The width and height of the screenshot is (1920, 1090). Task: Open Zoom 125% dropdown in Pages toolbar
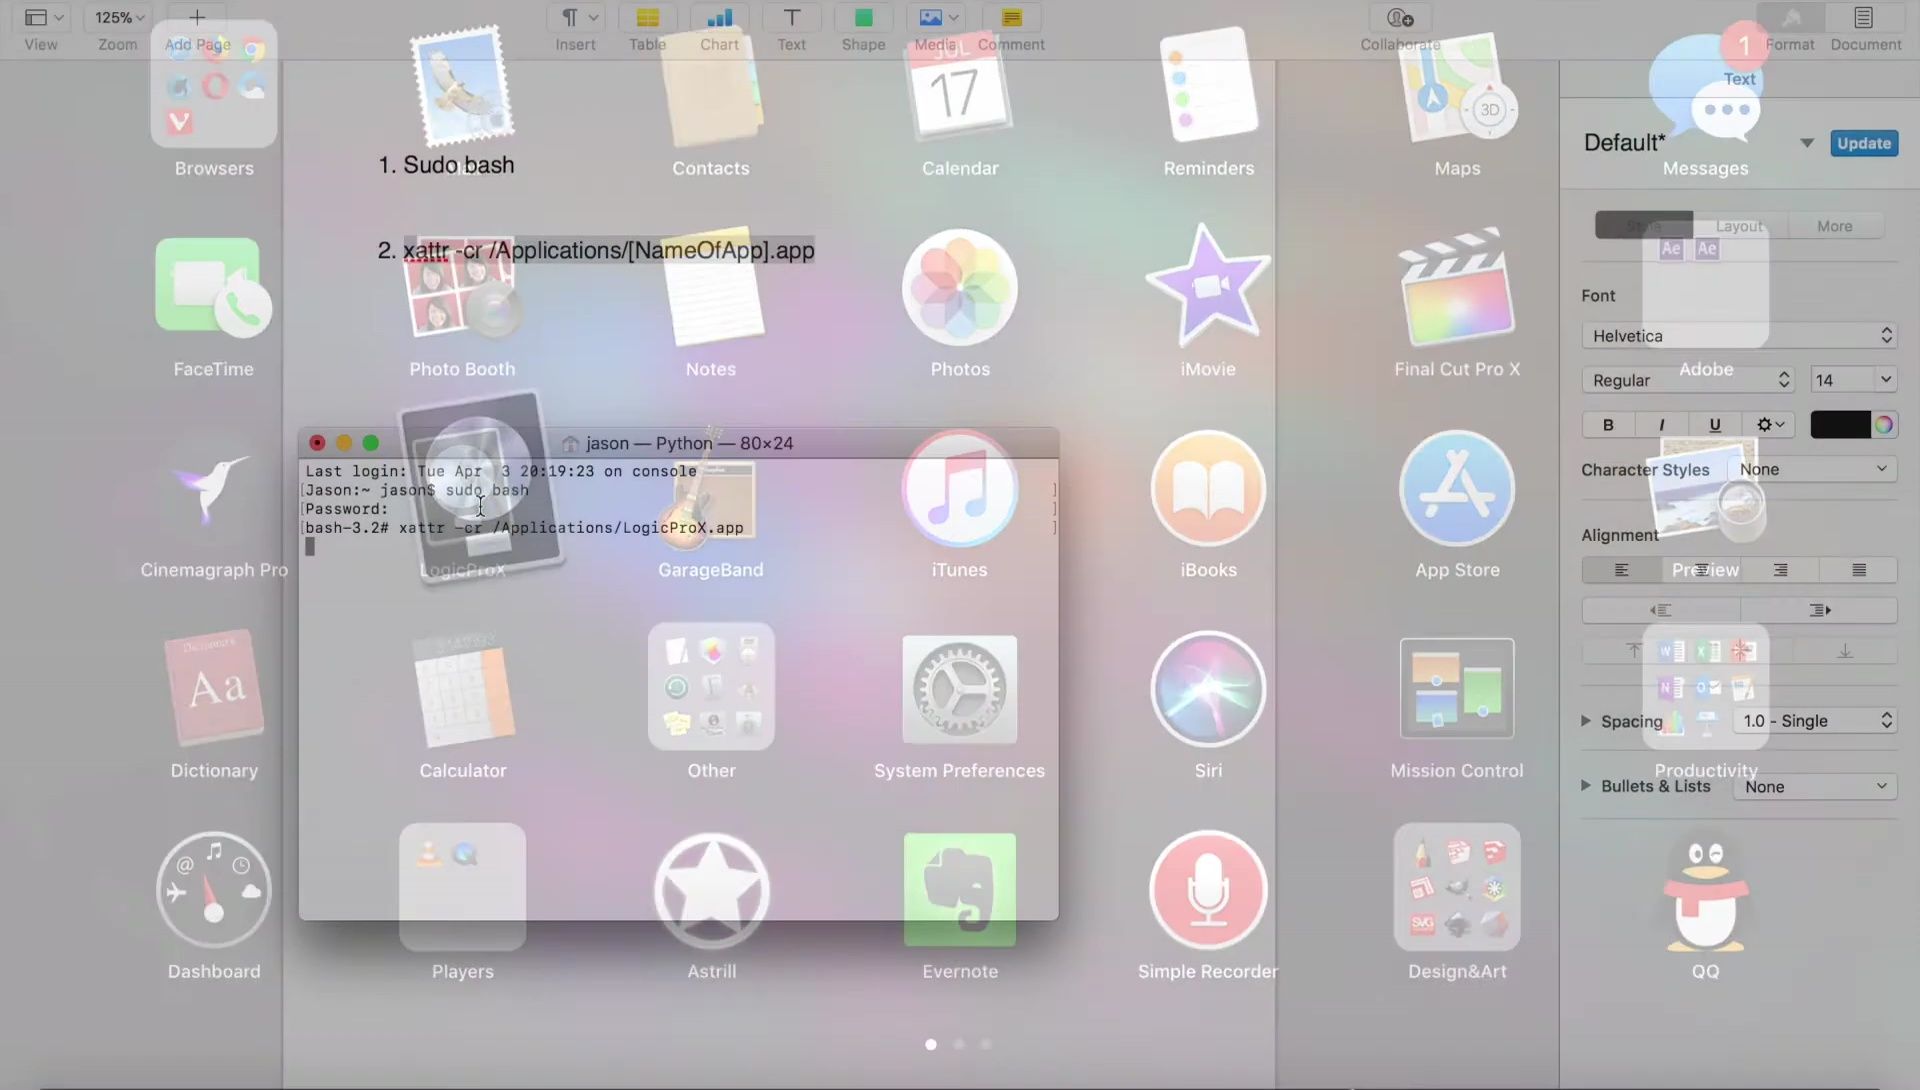(118, 18)
